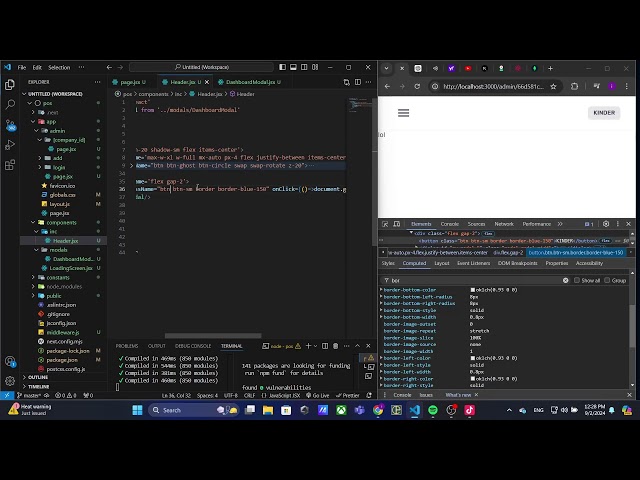The width and height of the screenshot is (640, 480).
Task: Open the Extensions view in activity bar
Action: pyautogui.click(x=10, y=164)
